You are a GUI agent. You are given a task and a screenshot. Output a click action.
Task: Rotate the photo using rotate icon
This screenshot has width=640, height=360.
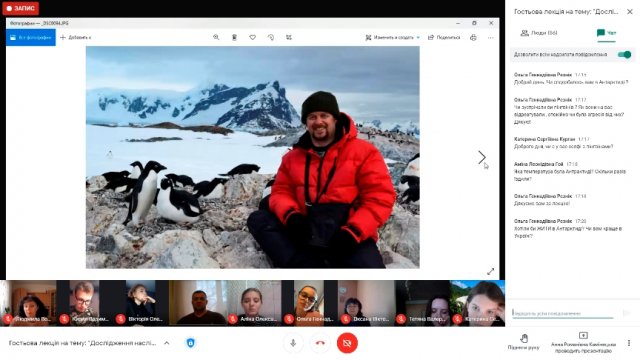click(x=271, y=37)
